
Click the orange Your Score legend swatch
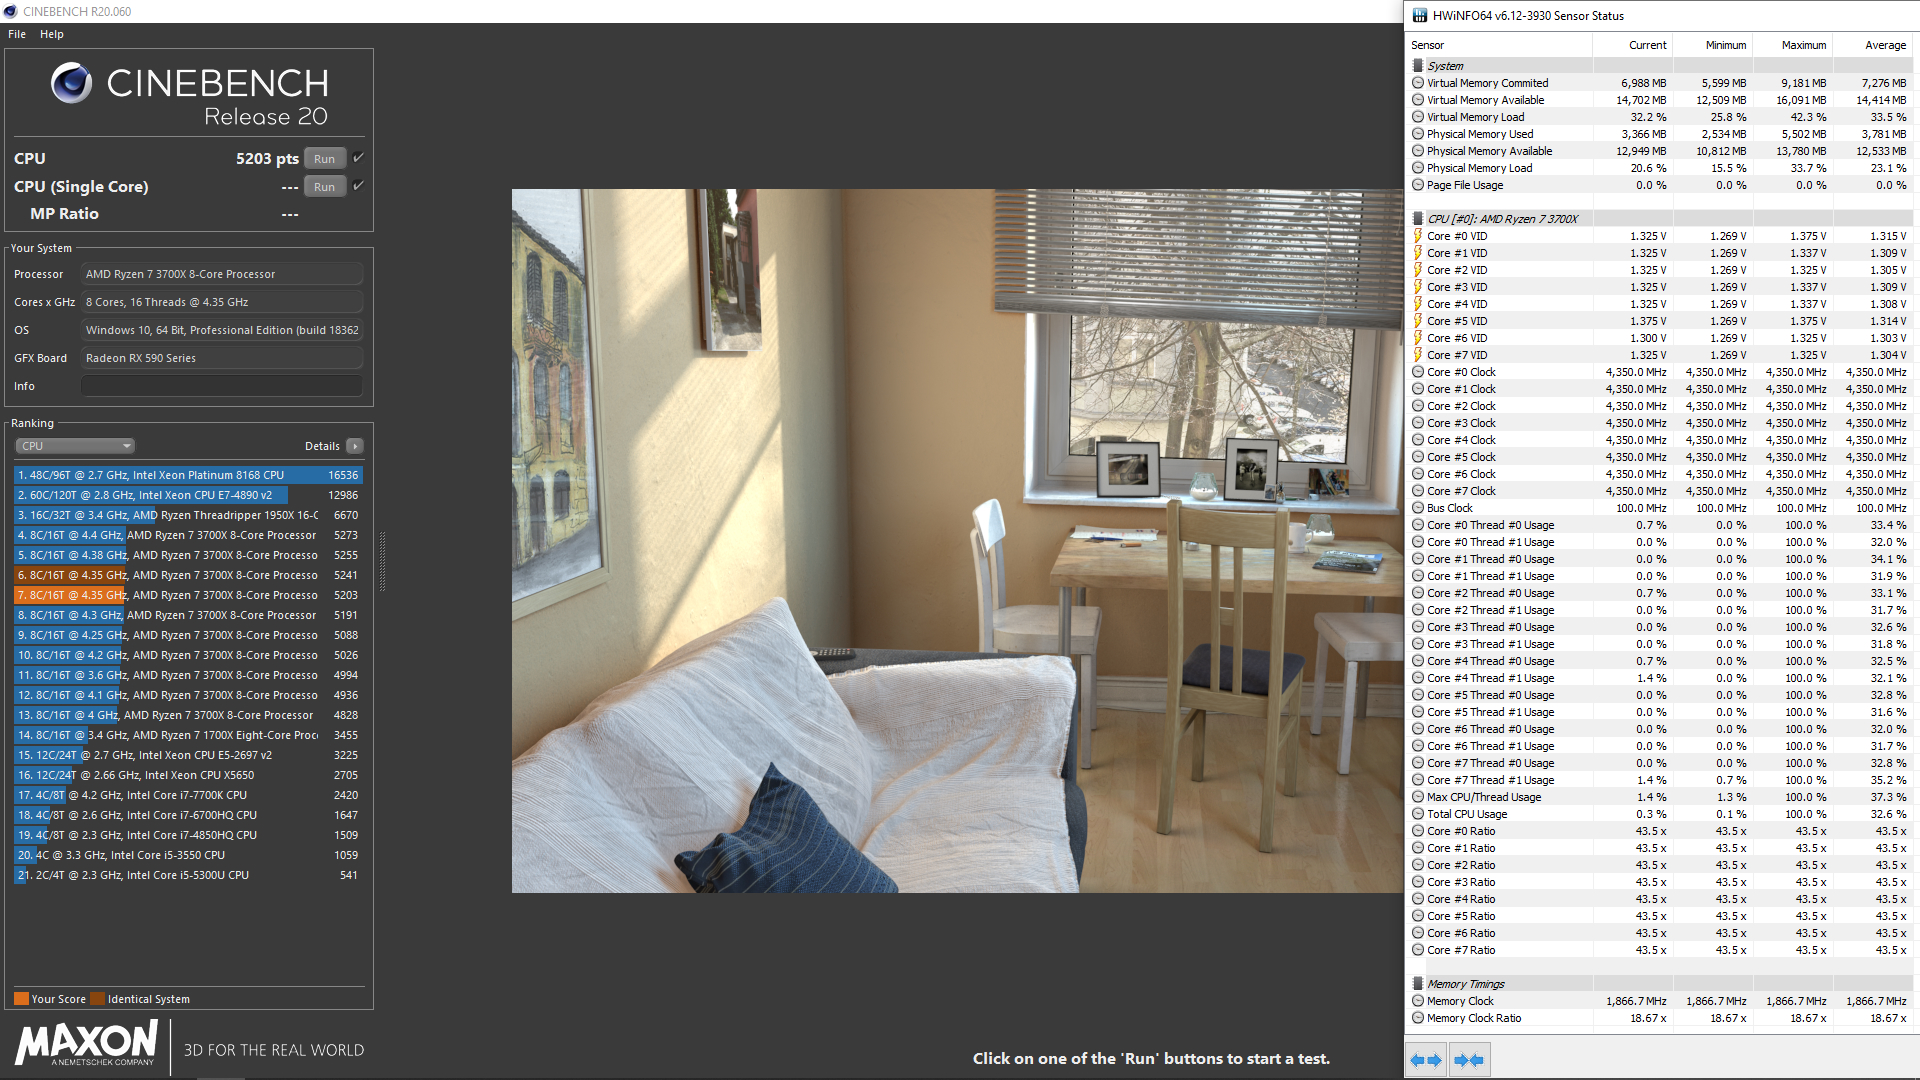(21, 999)
